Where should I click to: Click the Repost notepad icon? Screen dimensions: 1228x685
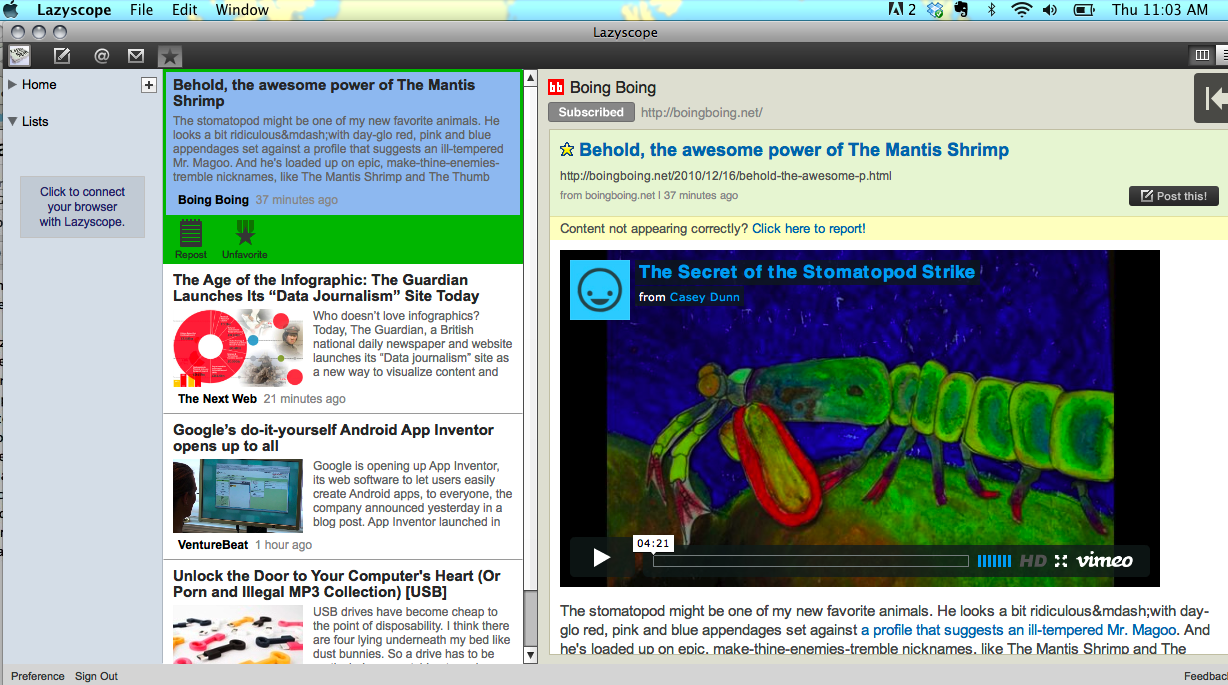(x=191, y=234)
